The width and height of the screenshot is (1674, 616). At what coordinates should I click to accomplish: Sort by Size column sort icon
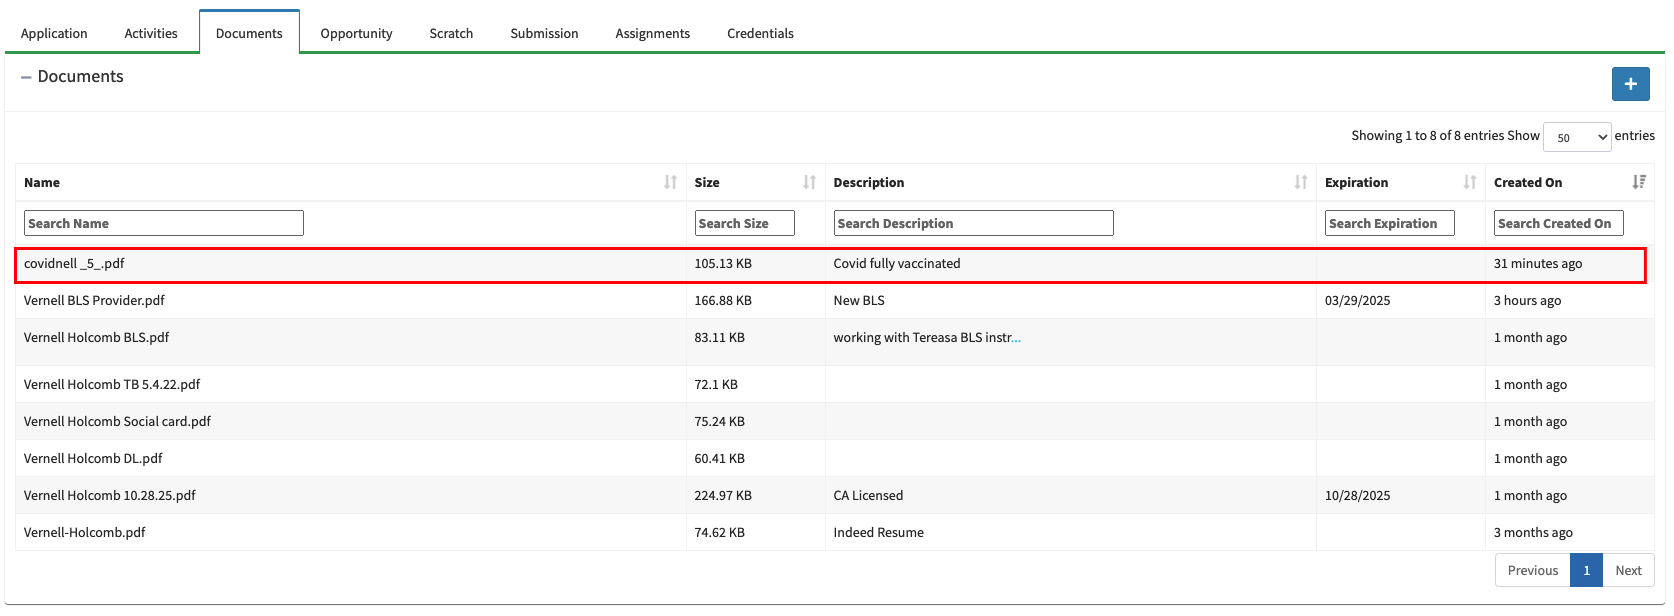coord(809,182)
